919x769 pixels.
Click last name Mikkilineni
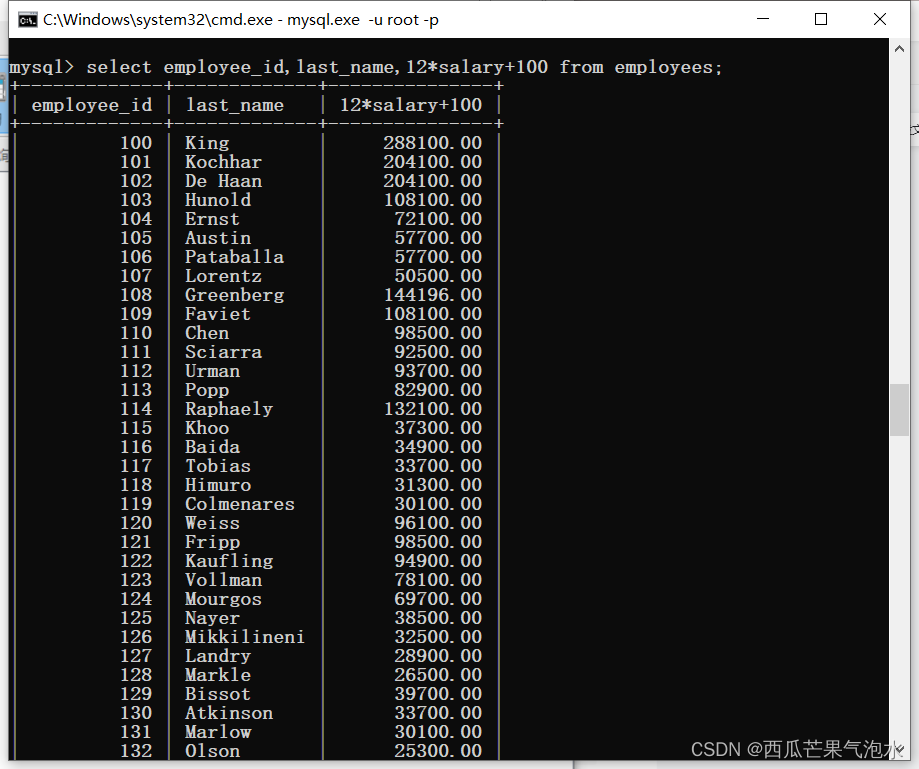pyautogui.click(x=245, y=637)
